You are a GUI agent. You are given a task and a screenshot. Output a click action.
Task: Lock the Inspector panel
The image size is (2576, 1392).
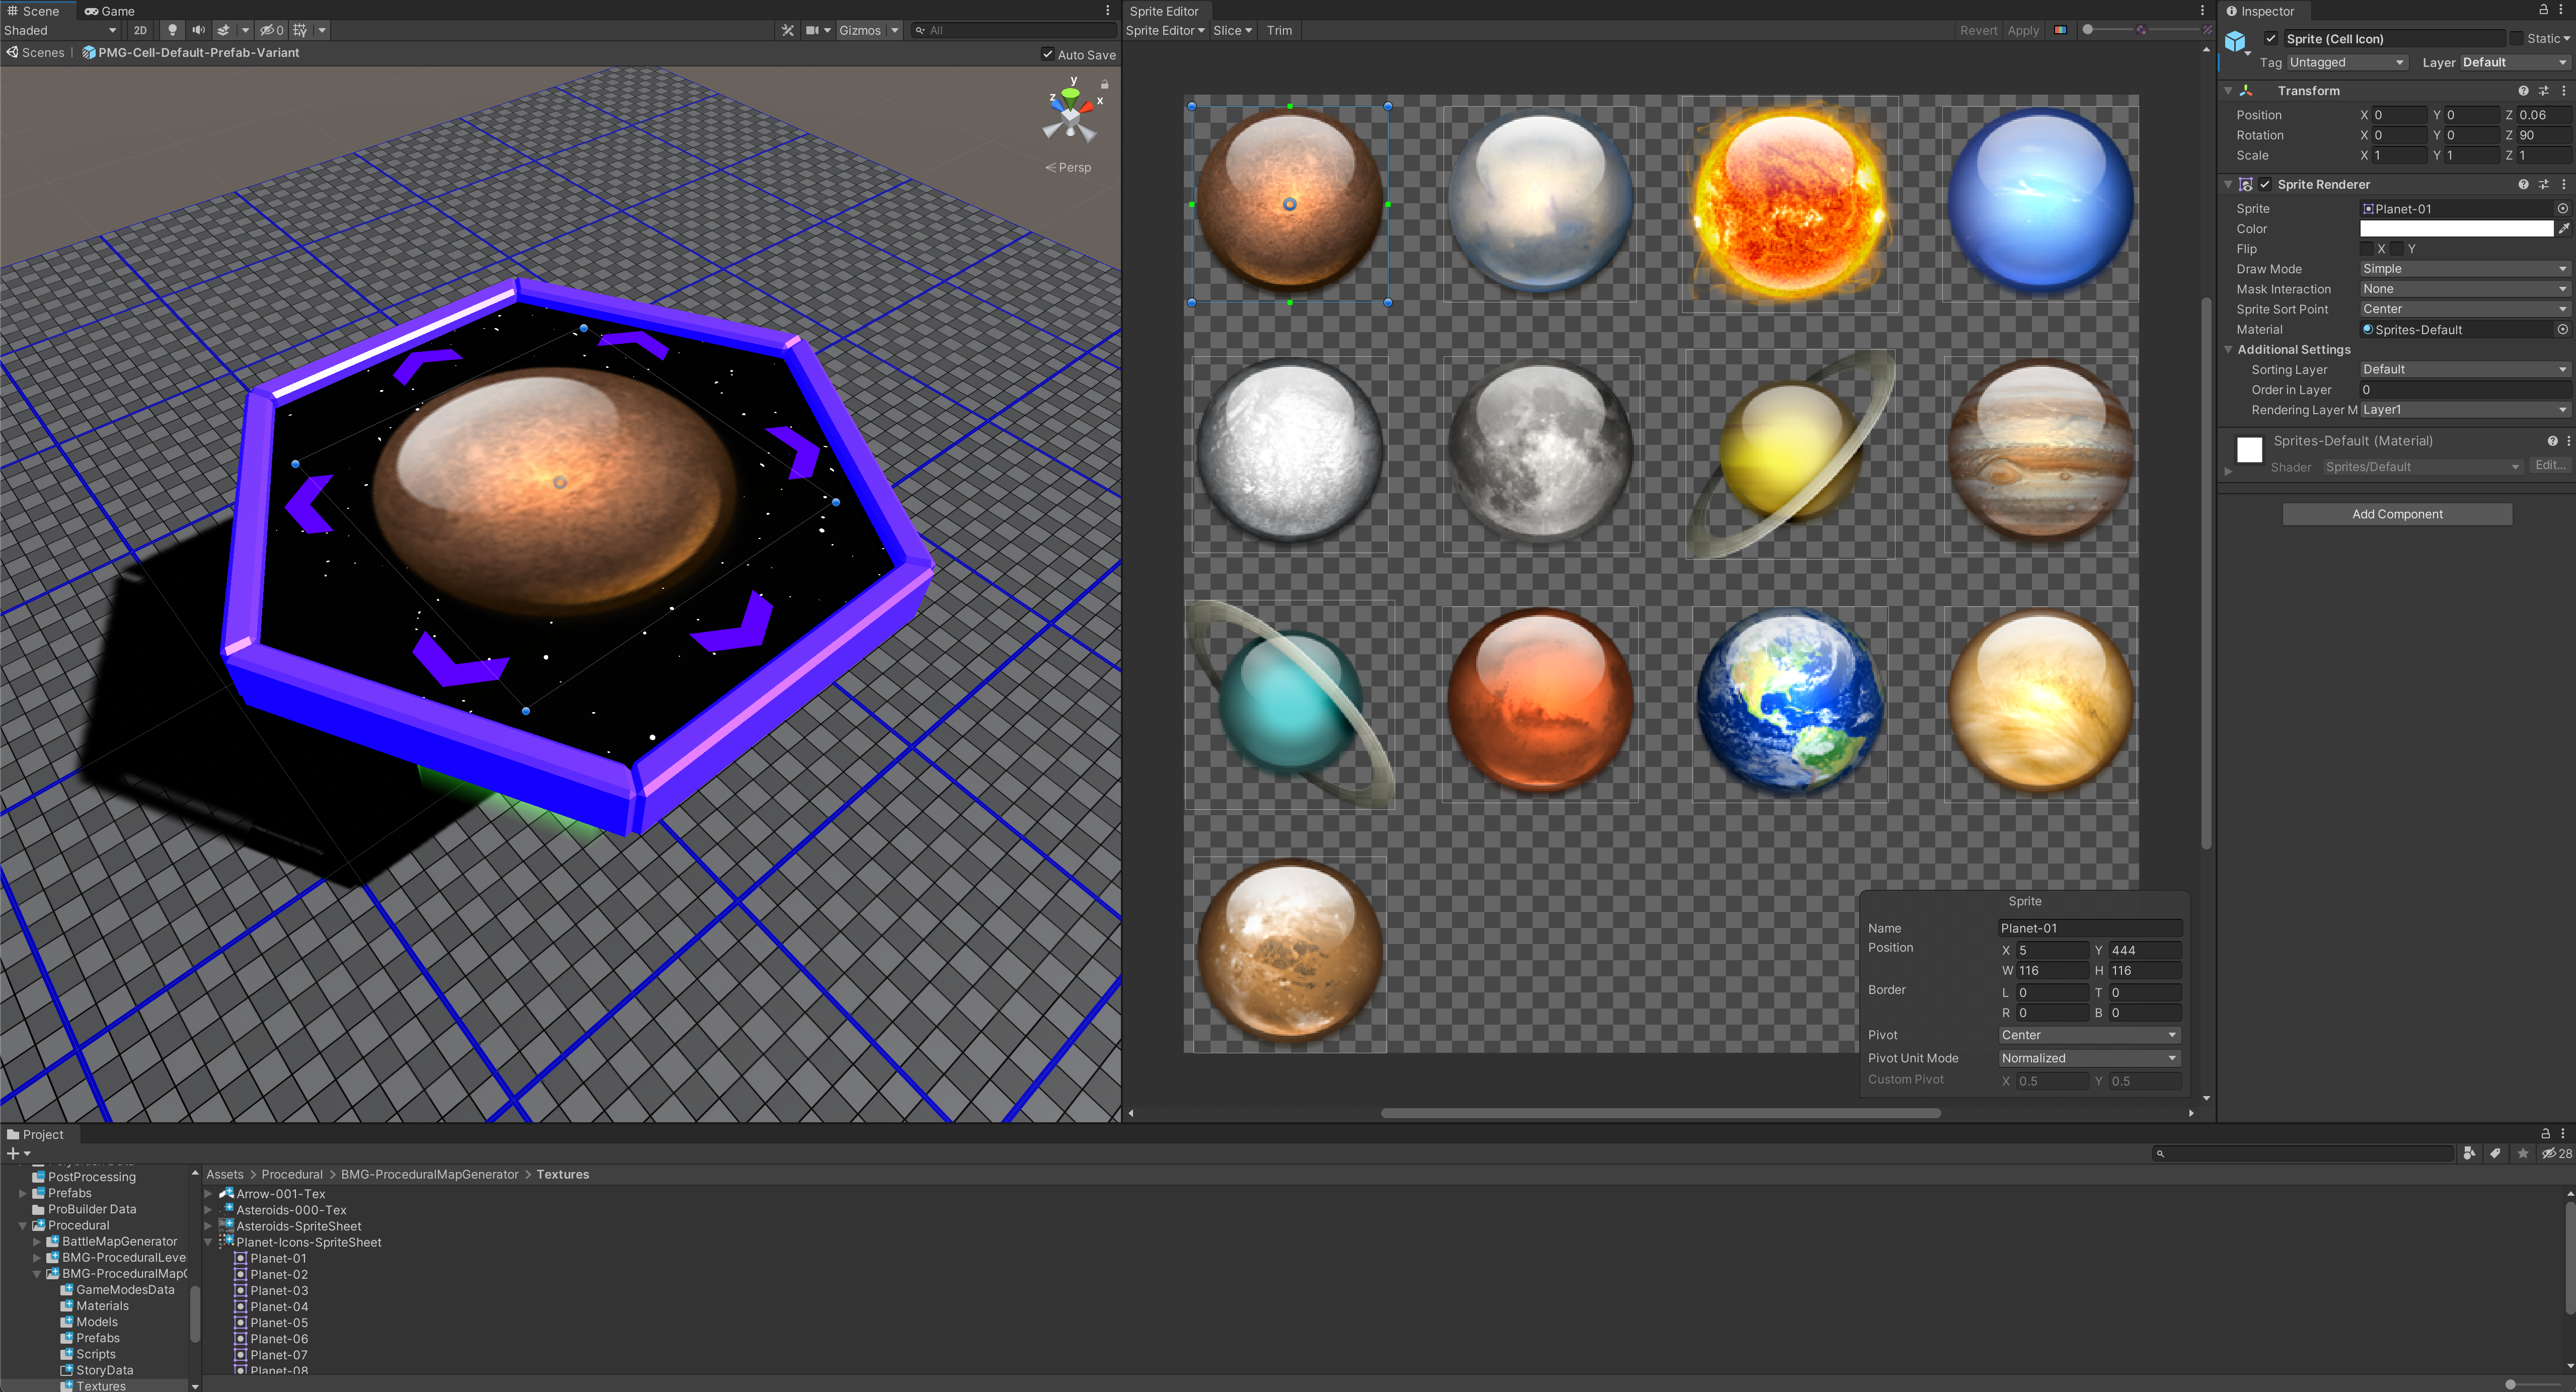(2543, 10)
